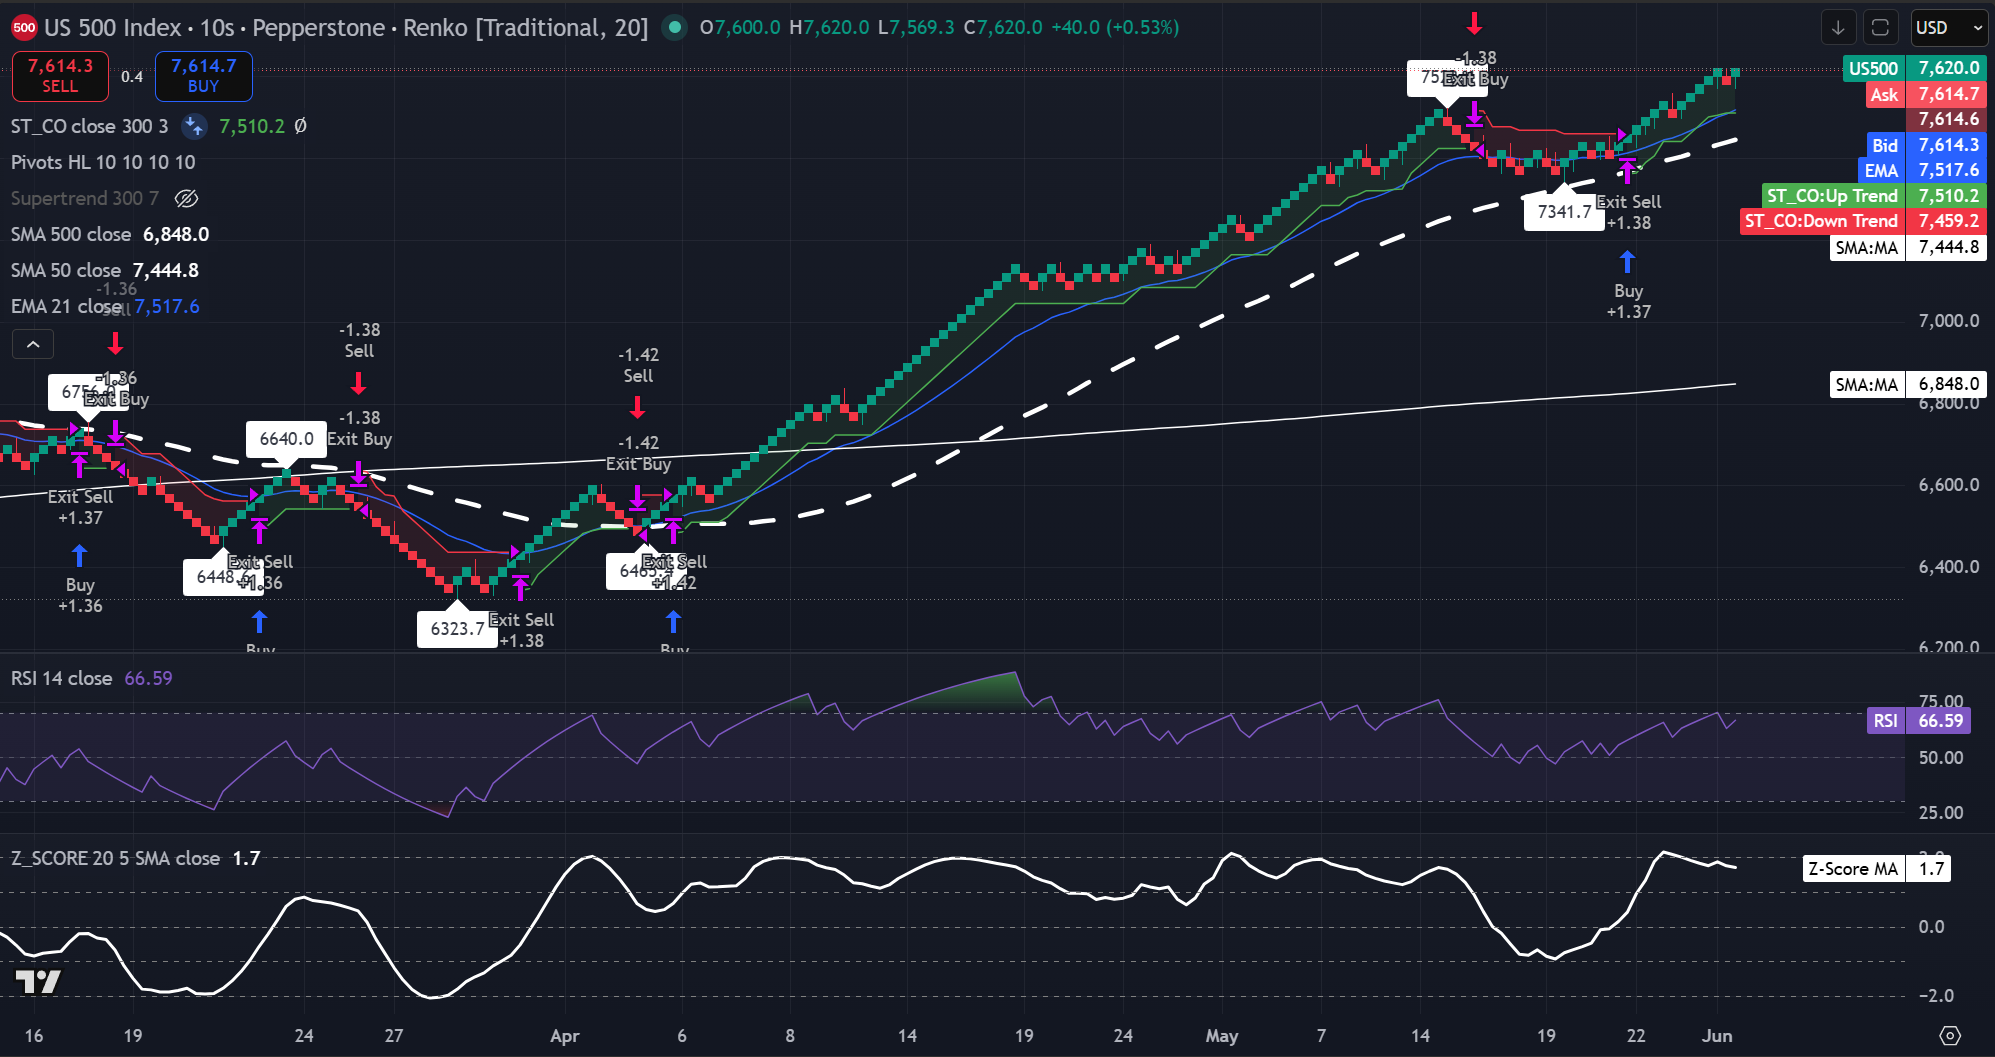
Task: Select the RSI 14 close legend
Action: point(62,678)
